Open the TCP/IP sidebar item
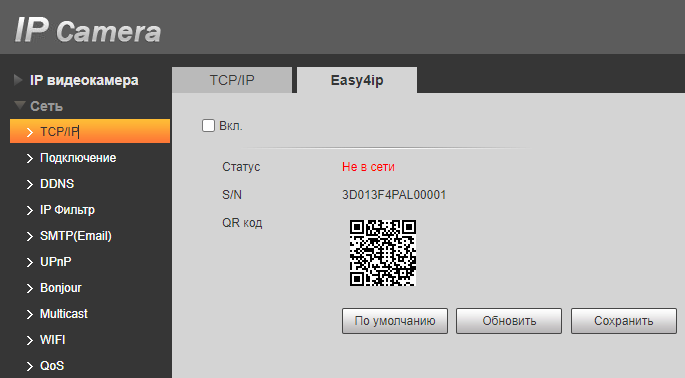The height and width of the screenshot is (378, 685). point(90,131)
